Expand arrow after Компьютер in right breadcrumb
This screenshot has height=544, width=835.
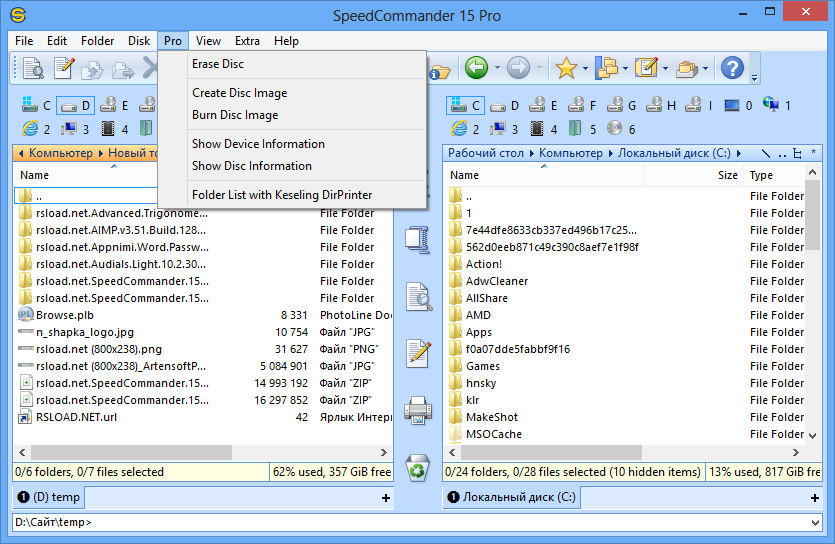point(610,153)
